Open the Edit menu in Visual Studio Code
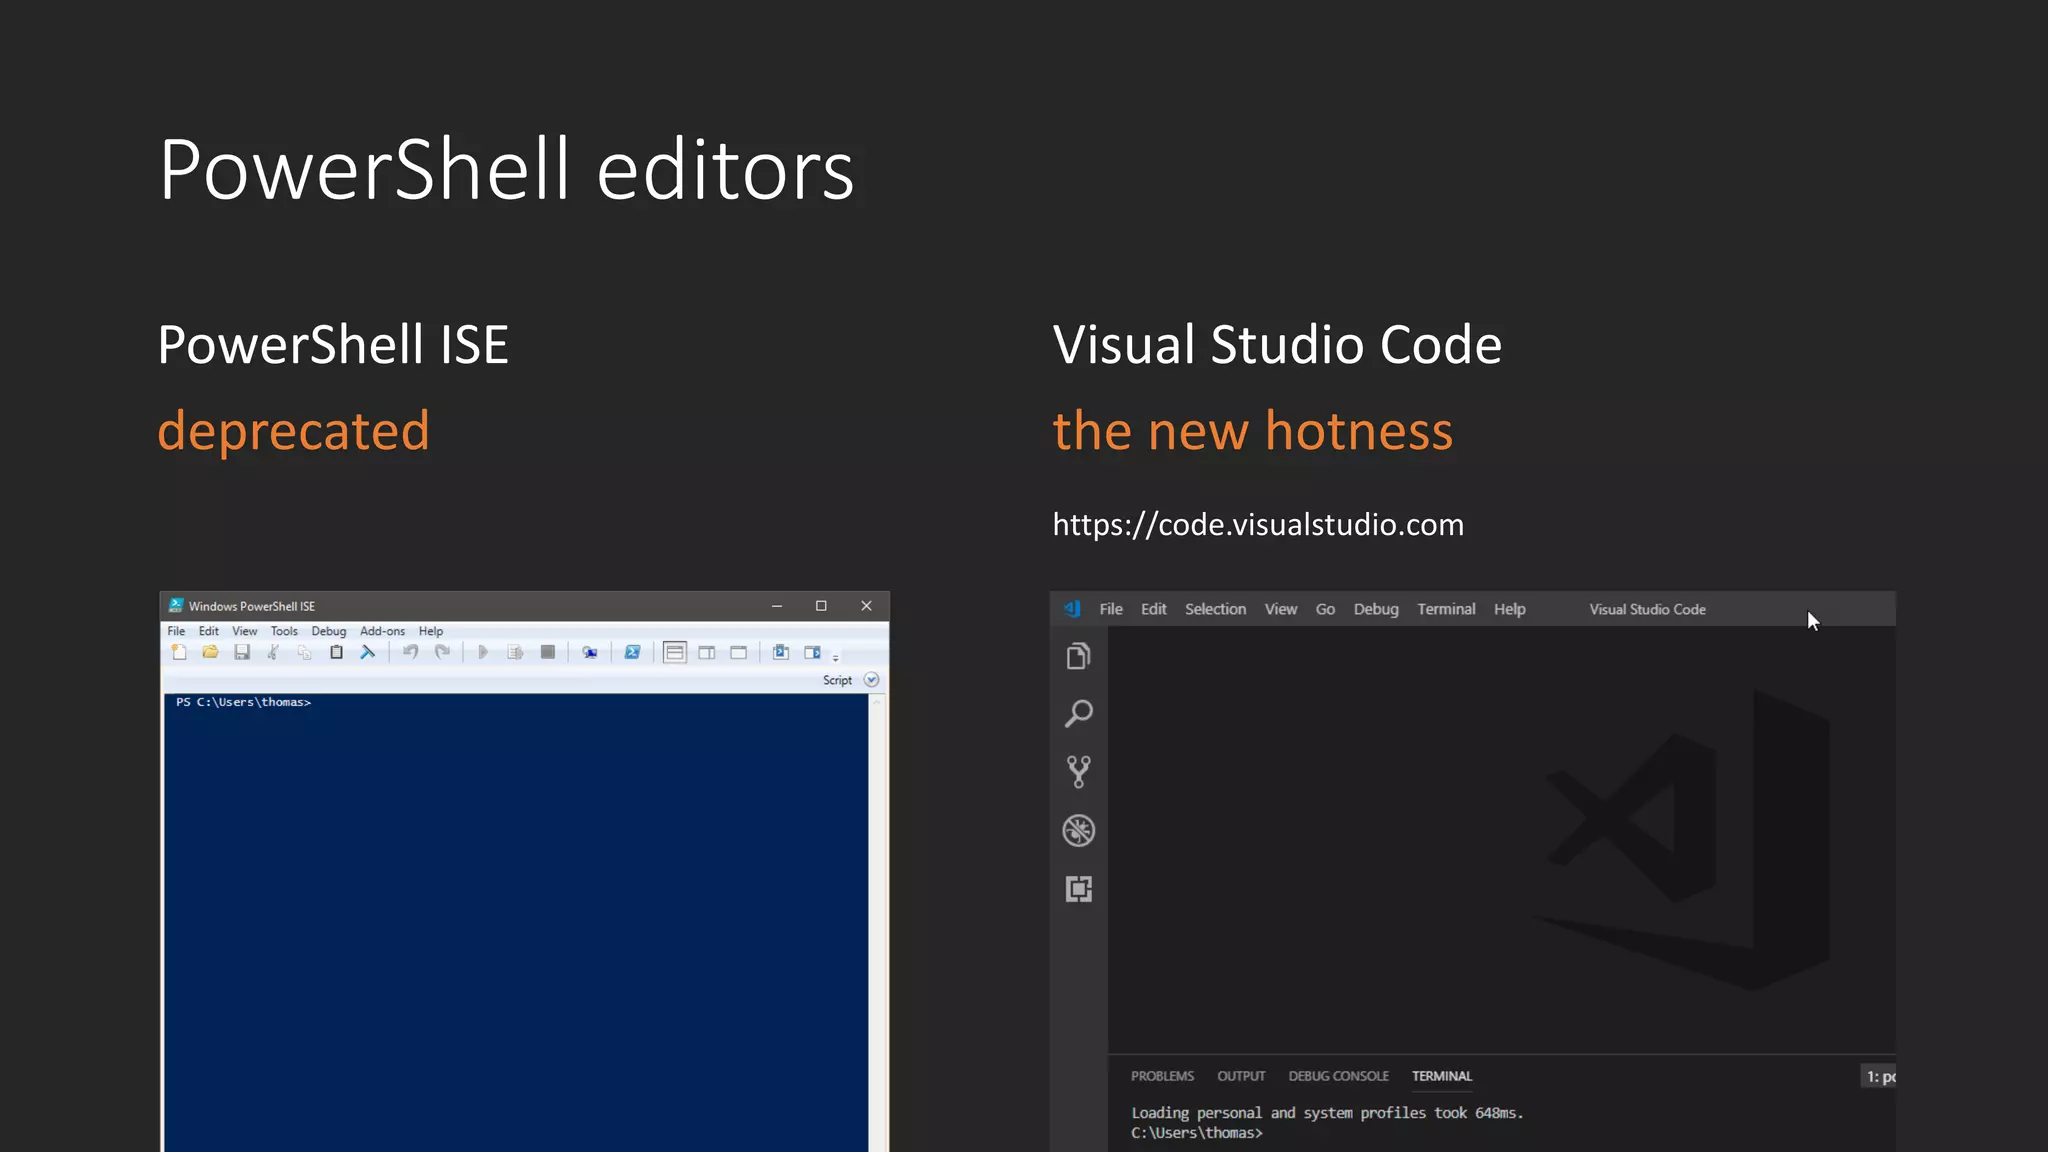 [x=1153, y=609]
